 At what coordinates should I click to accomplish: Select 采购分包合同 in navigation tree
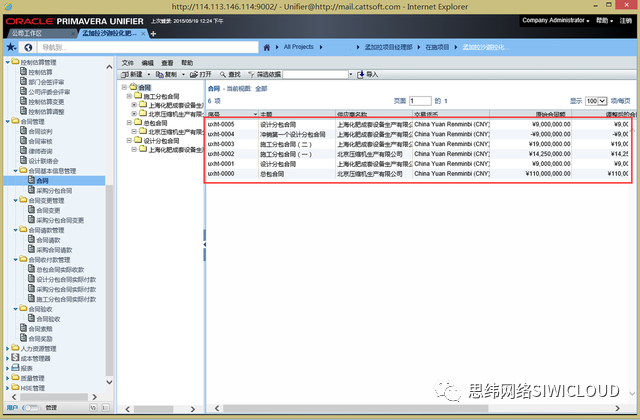pyautogui.click(x=54, y=191)
